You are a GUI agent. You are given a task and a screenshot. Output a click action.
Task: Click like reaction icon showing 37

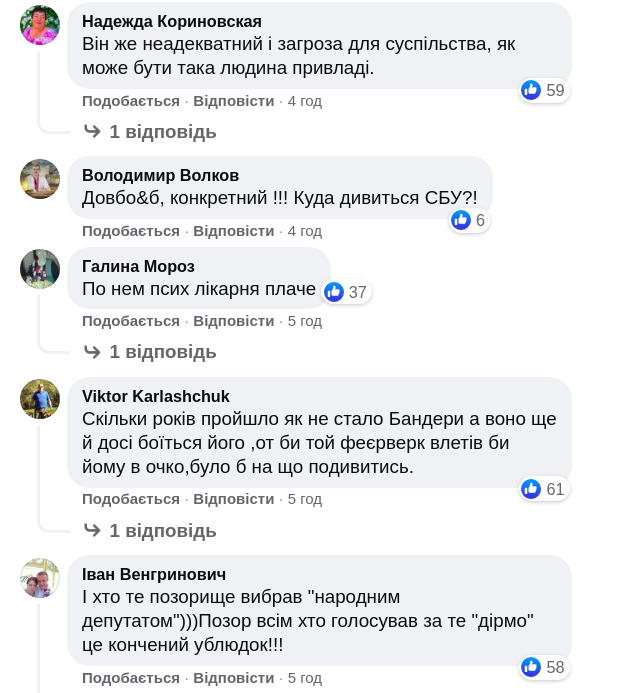point(334,292)
